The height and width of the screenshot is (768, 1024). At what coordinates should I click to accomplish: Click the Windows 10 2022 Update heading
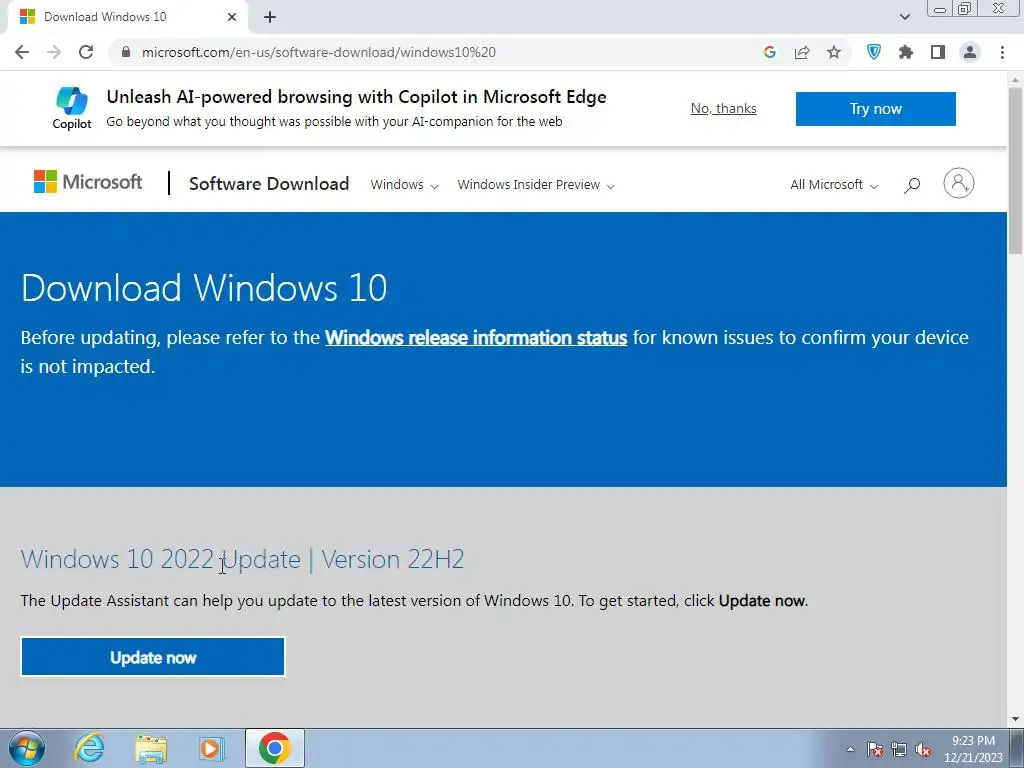(x=242, y=559)
